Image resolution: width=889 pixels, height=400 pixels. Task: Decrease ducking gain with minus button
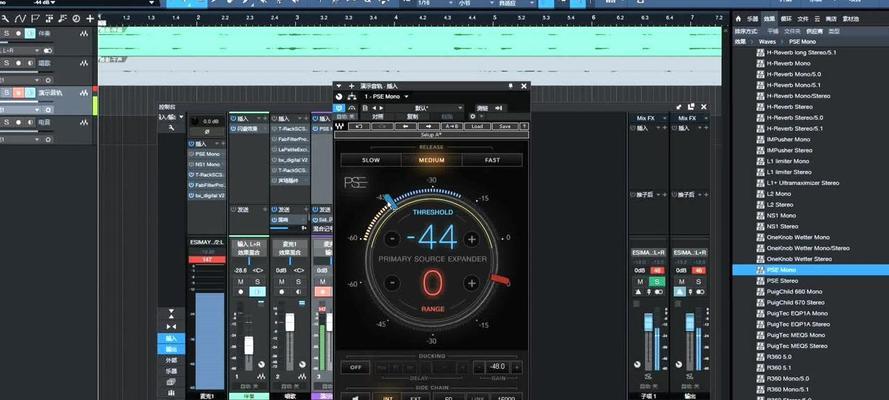479,367
